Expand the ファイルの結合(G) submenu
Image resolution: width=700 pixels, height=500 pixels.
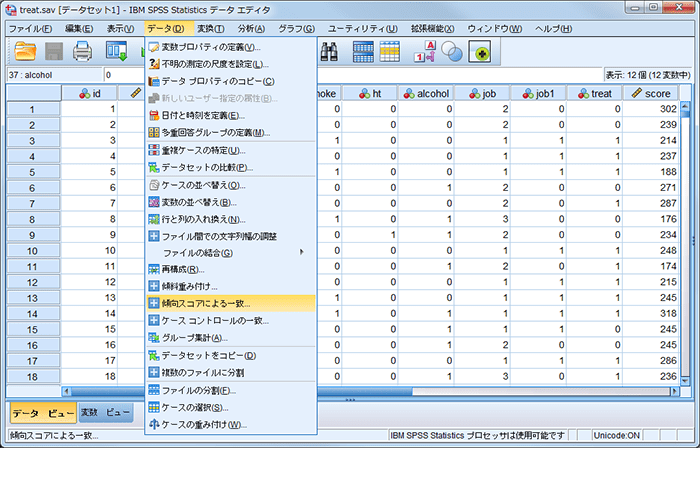pos(231,253)
